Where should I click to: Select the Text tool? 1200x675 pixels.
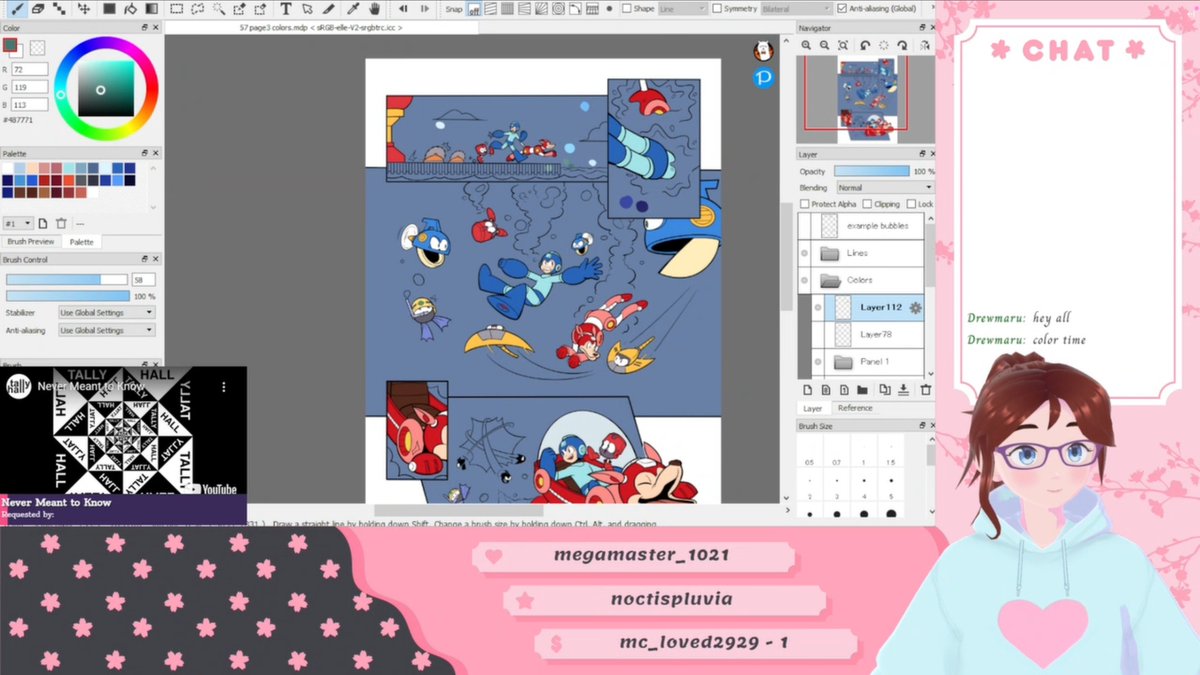coord(286,8)
